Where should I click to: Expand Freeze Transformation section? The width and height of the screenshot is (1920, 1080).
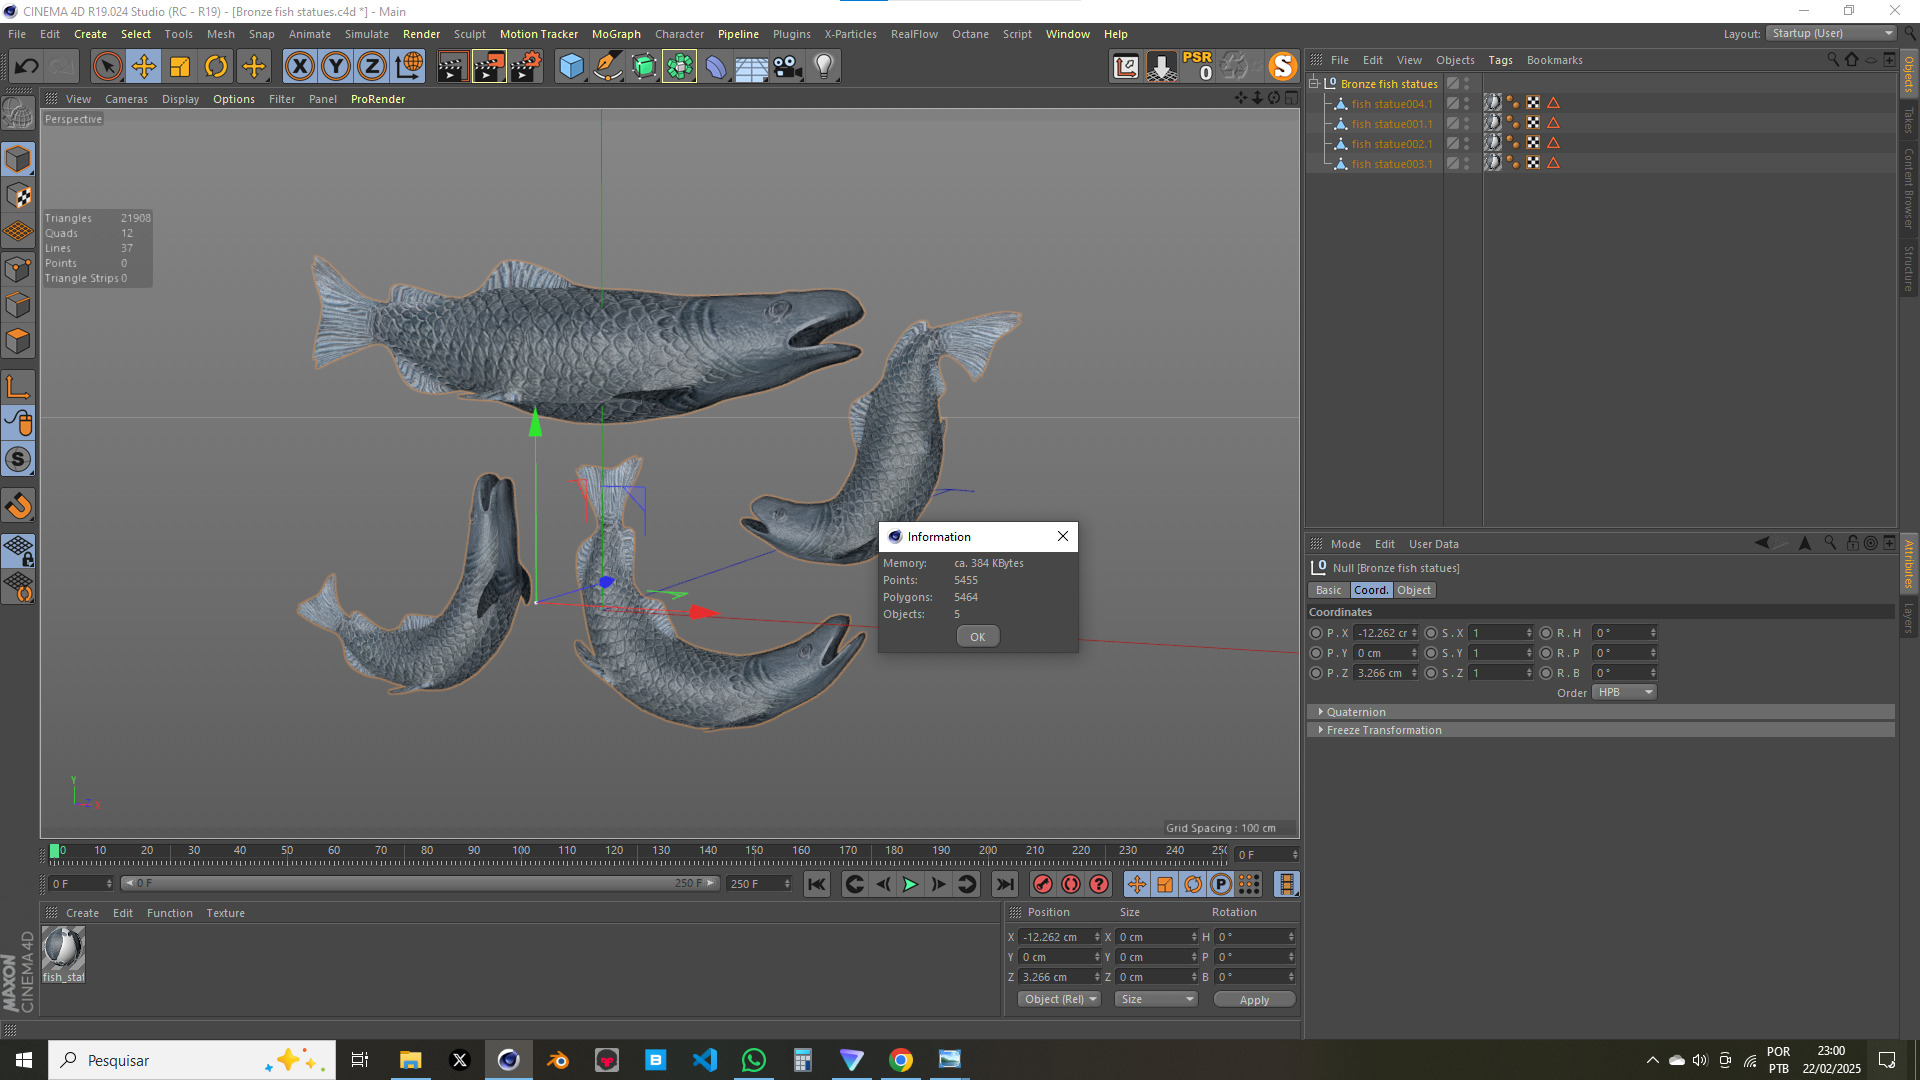[x=1383, y=730]
